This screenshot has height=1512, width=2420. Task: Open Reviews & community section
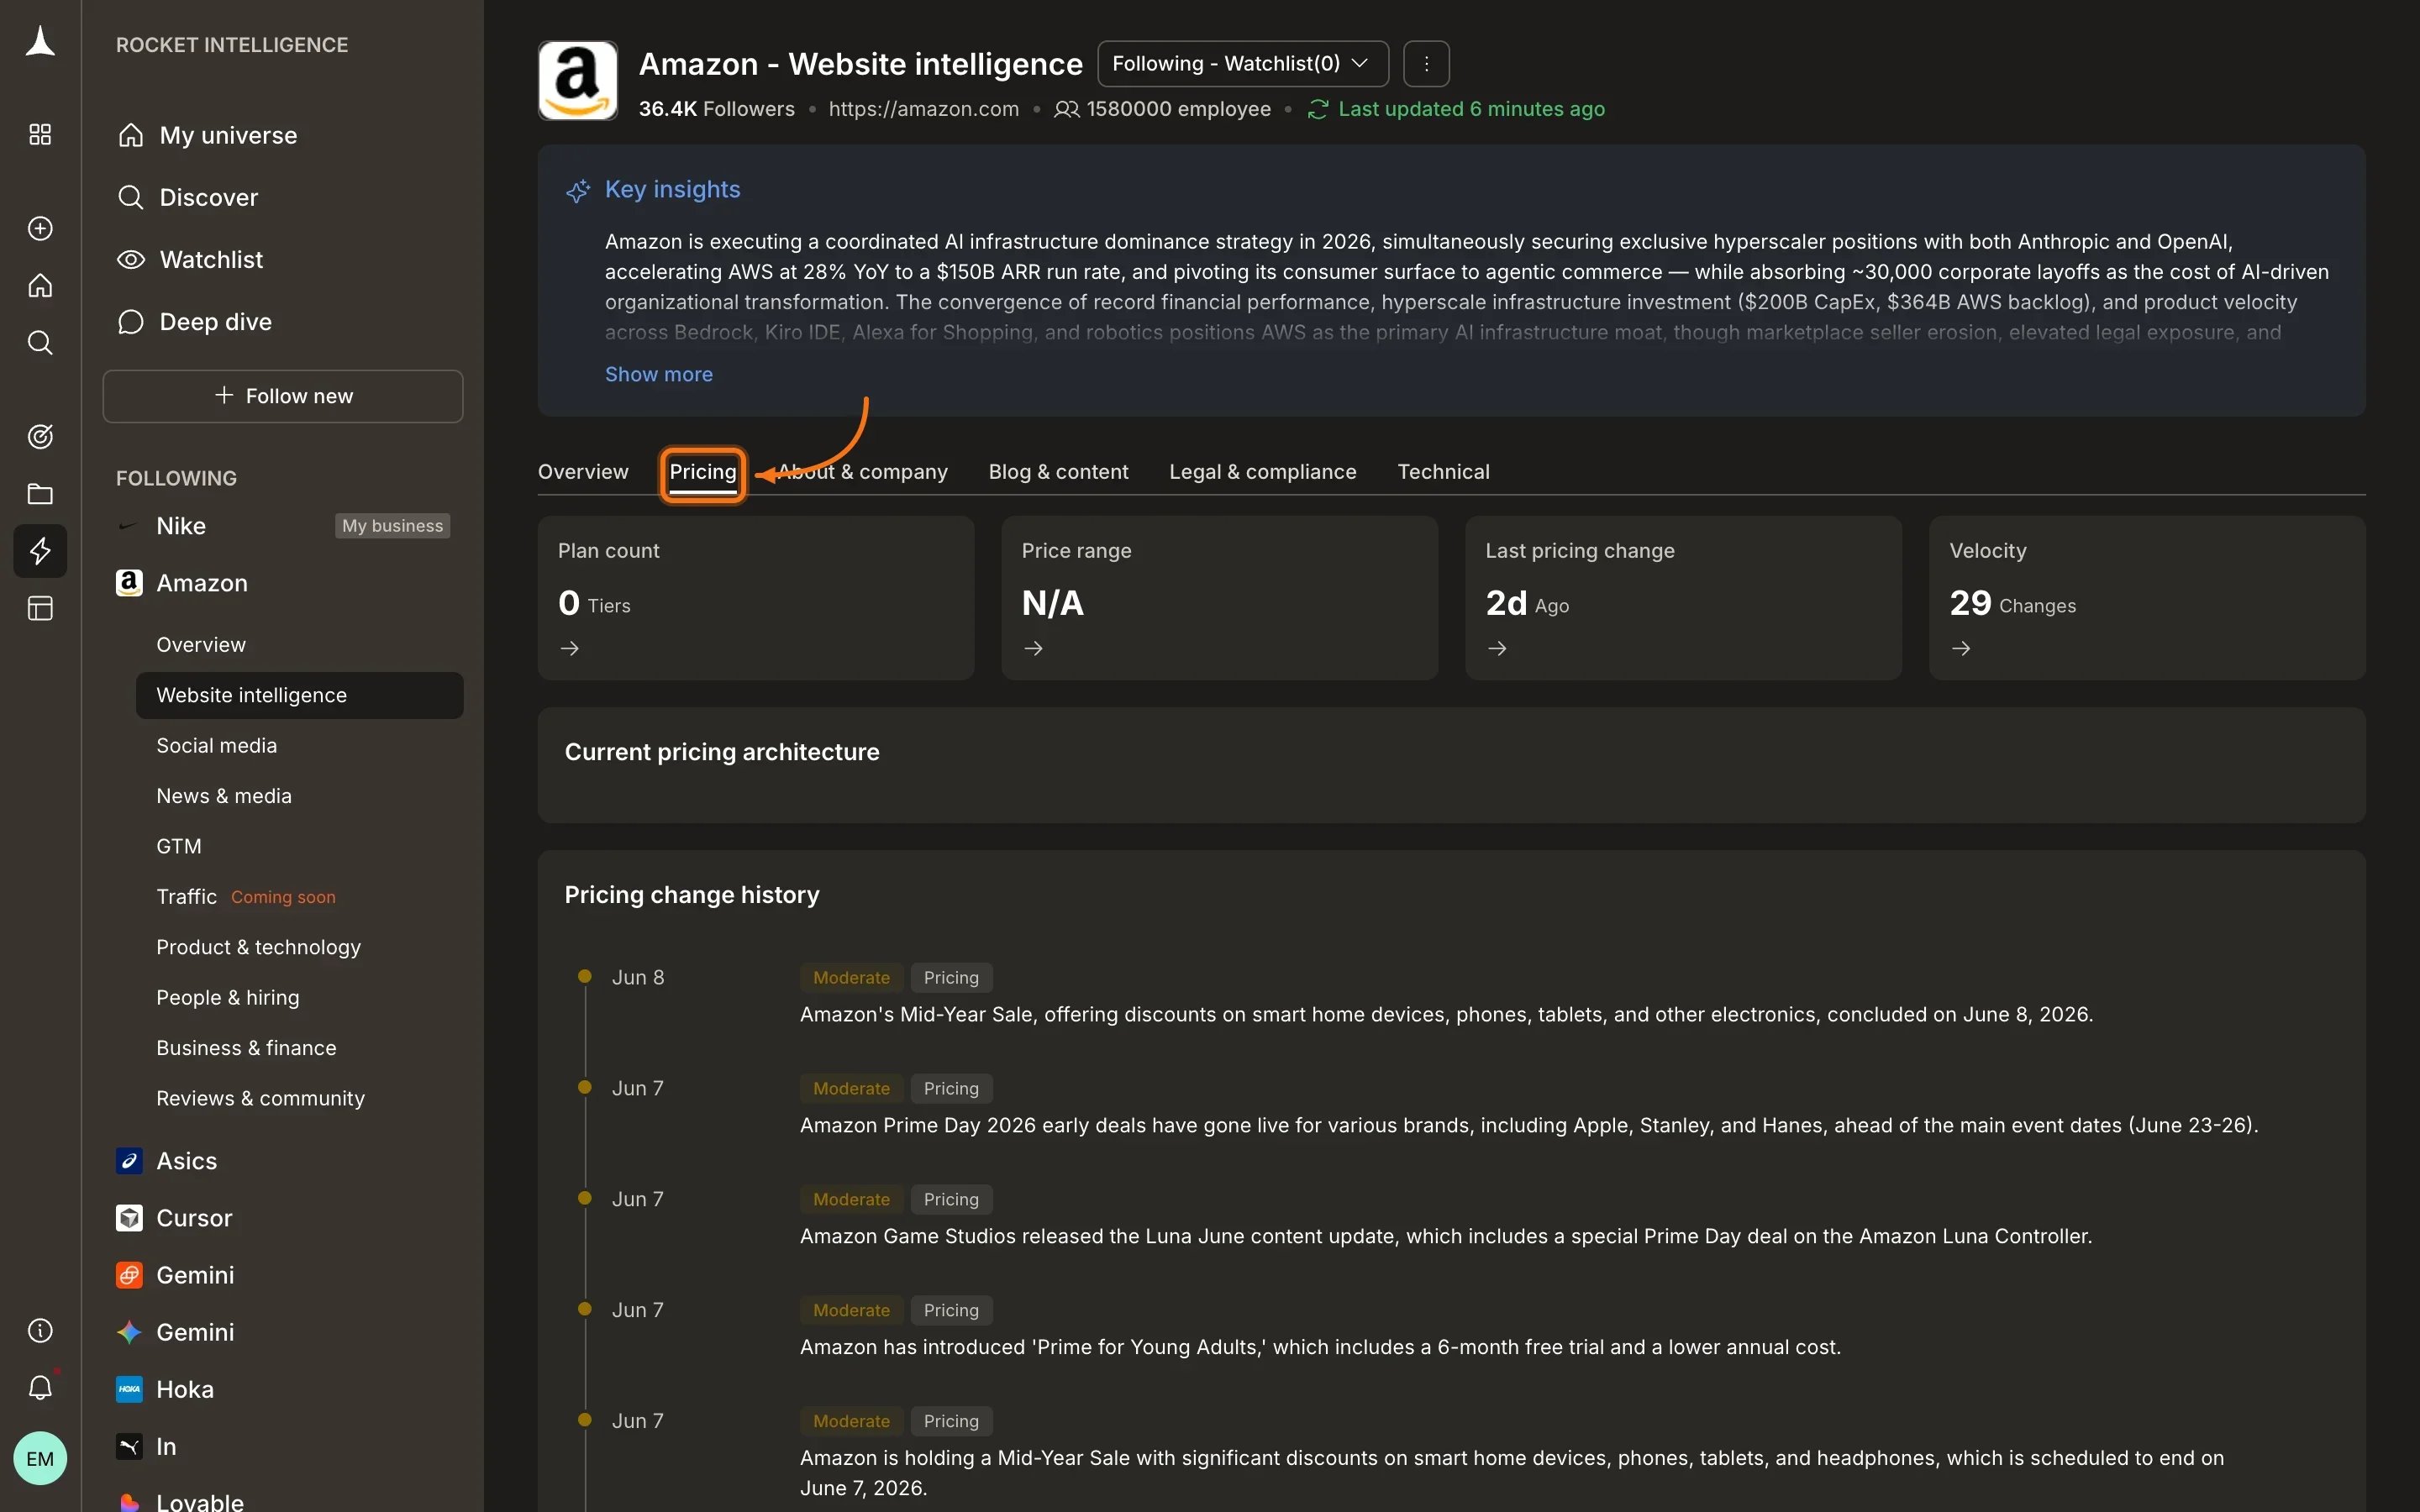pos(260,1099)
